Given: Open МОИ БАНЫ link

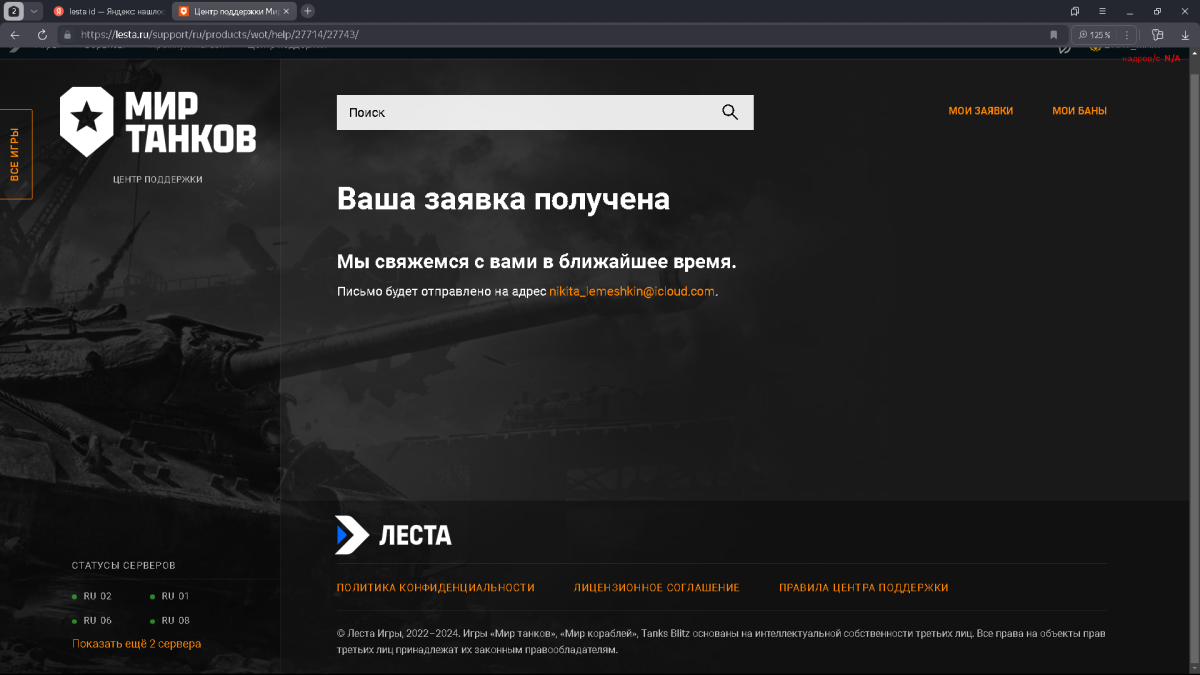Looking at the screenshot, I should point(1079,111).
